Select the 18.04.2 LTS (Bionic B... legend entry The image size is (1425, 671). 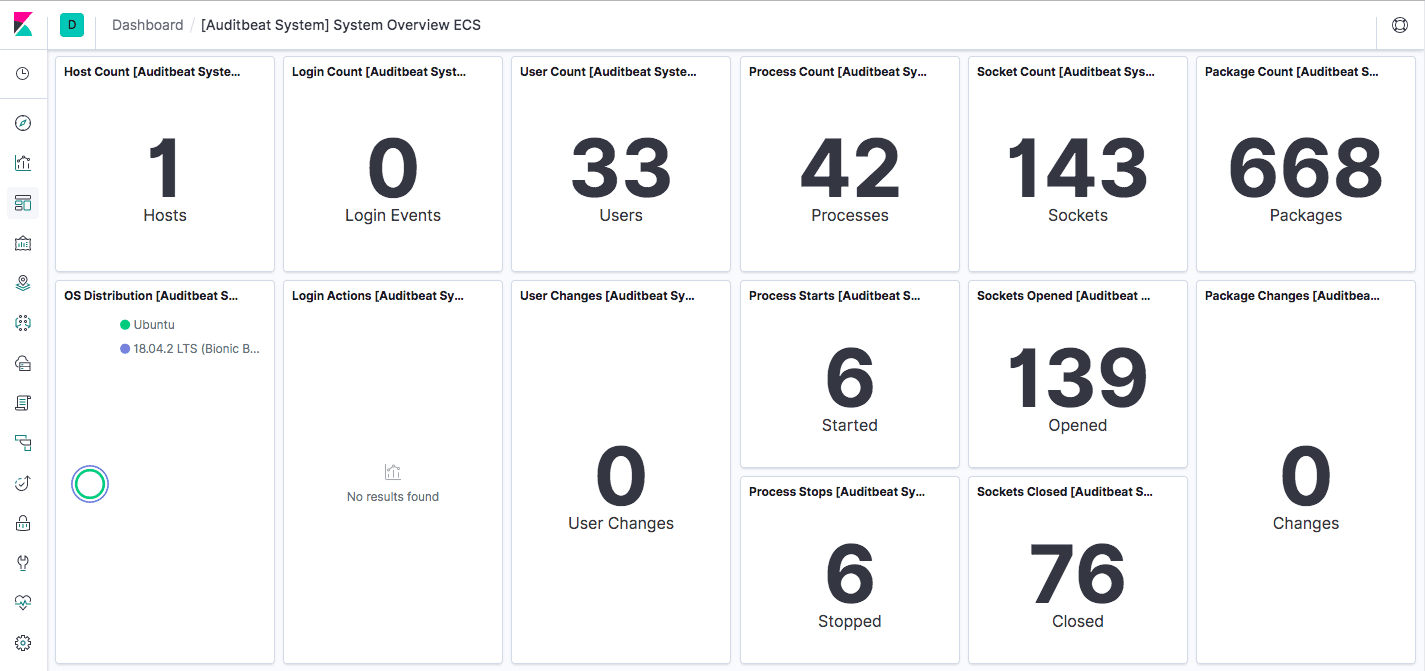[x=197, y=349]
